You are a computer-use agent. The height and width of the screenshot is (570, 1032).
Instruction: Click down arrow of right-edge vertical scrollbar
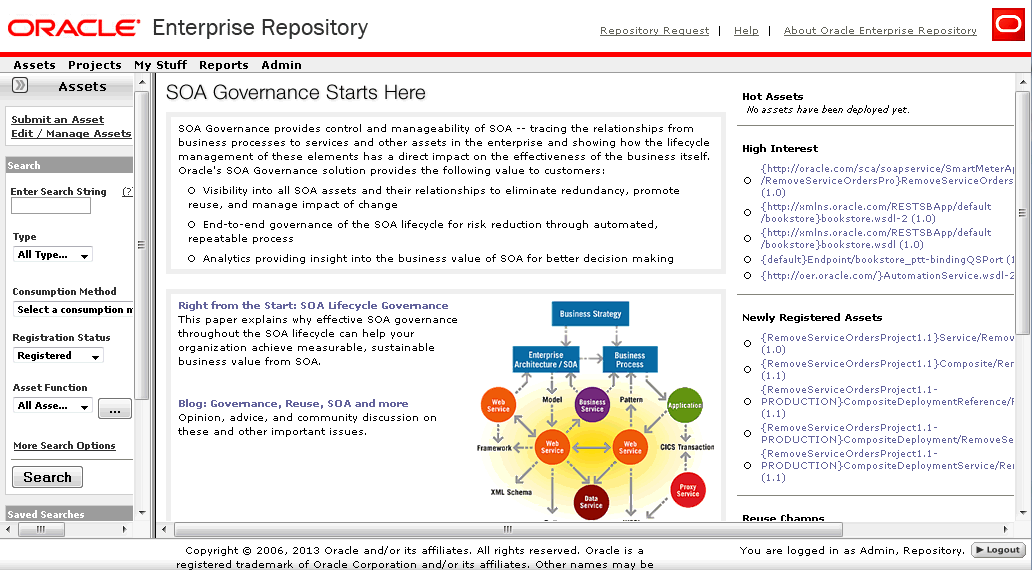(1022, 512)
